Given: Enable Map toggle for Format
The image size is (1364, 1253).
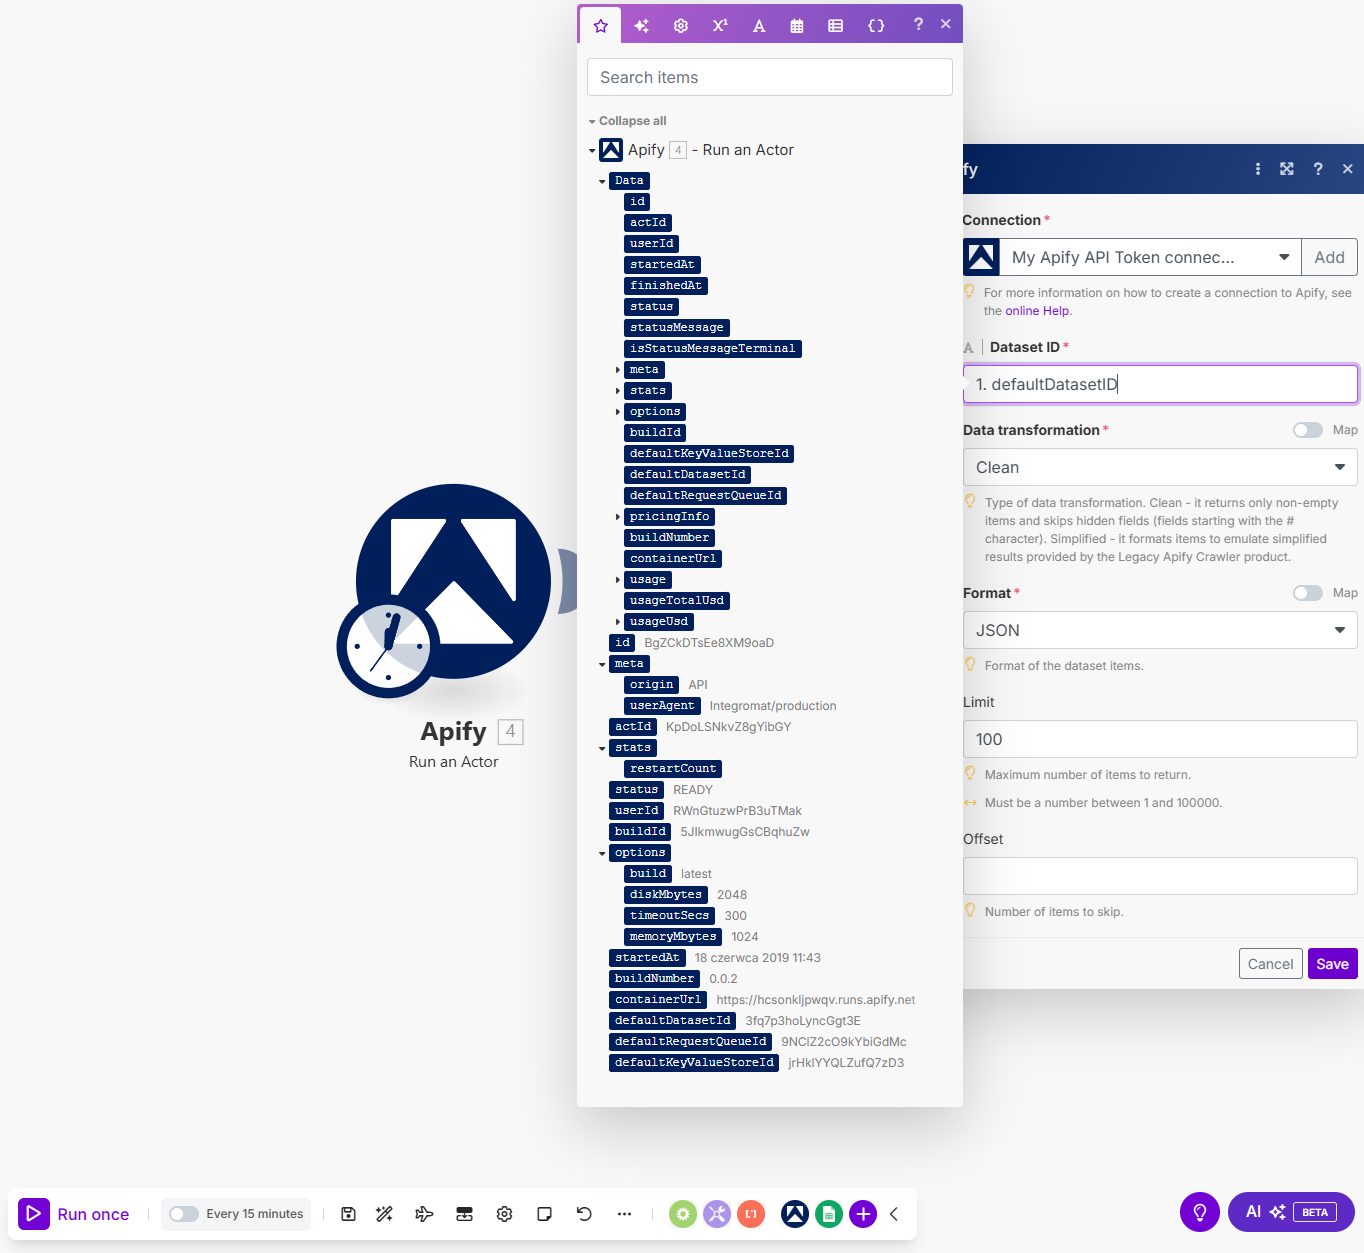Looking at the screenshot, I should (1307, 593).
